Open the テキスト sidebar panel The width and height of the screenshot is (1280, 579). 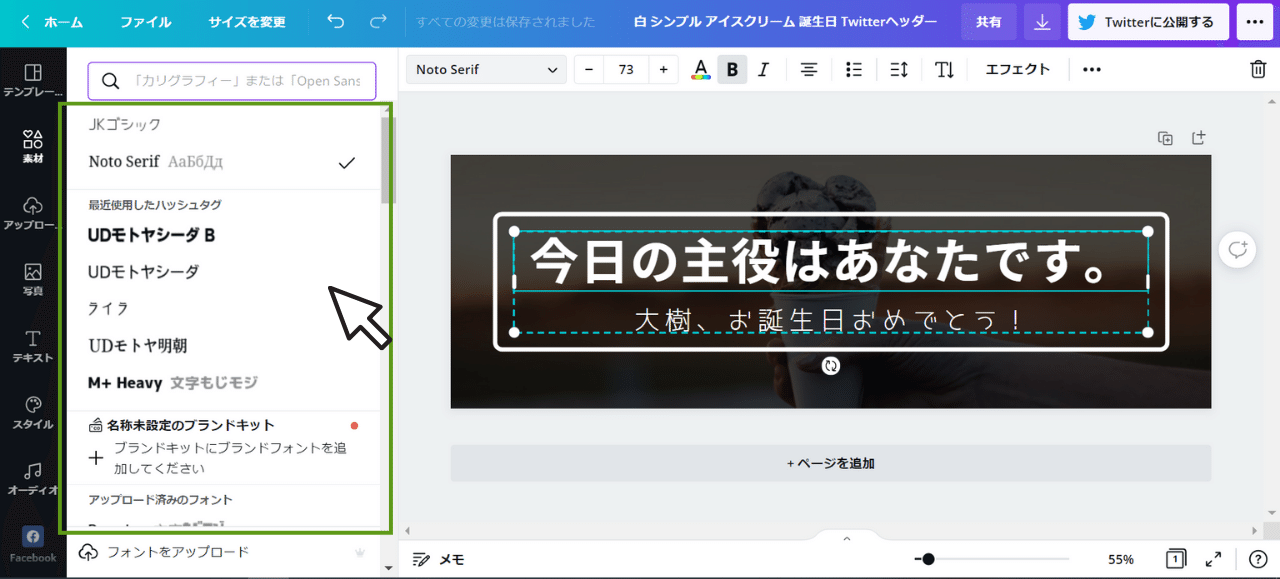[33, 346]
